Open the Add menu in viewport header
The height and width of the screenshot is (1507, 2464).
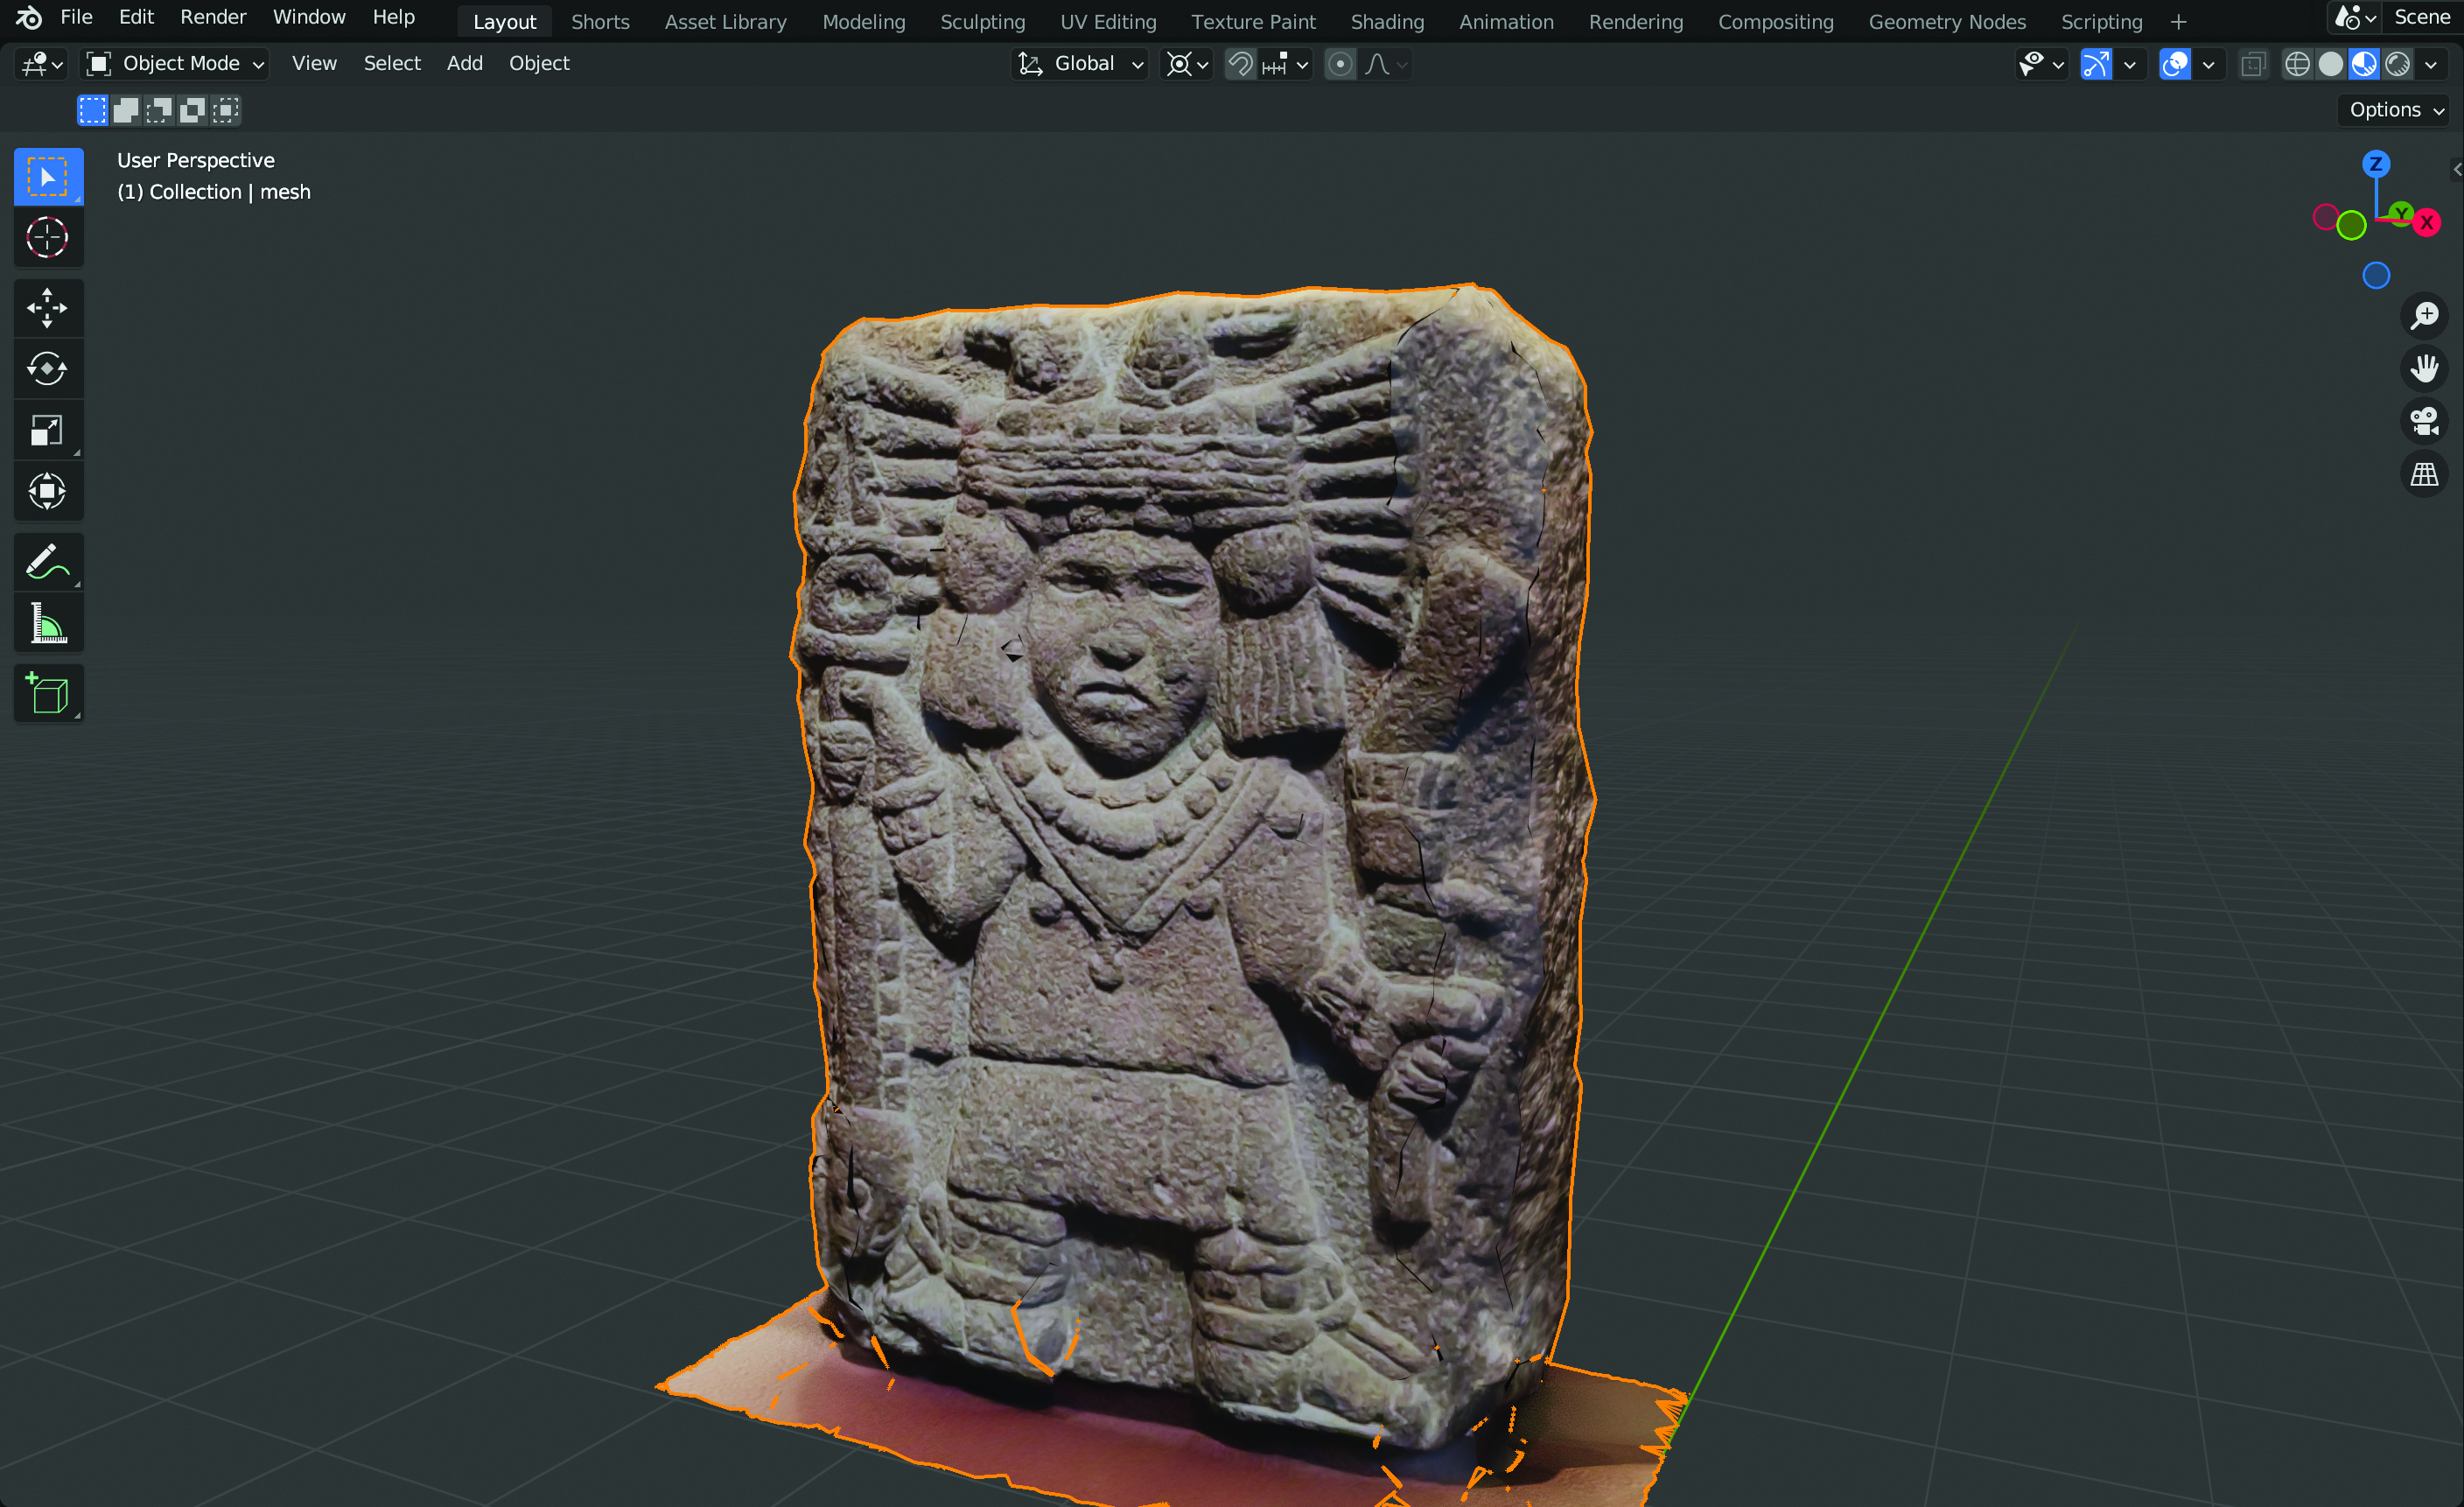click(464, 64)
